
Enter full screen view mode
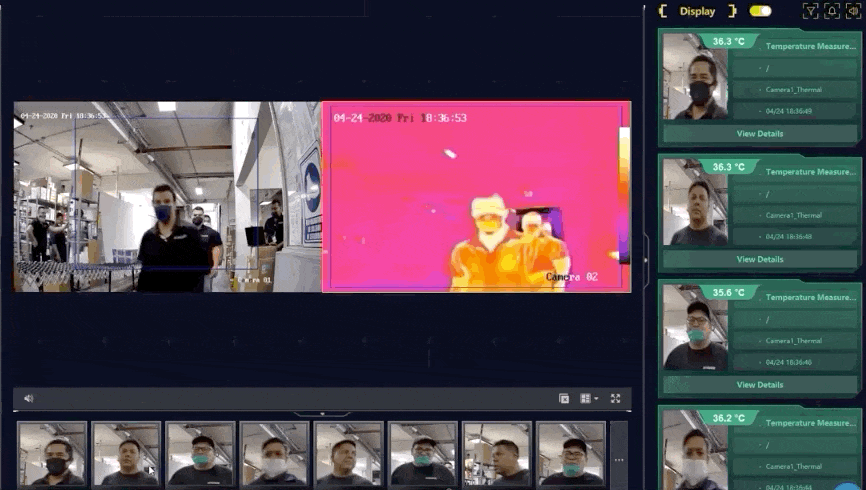[615, 398]
